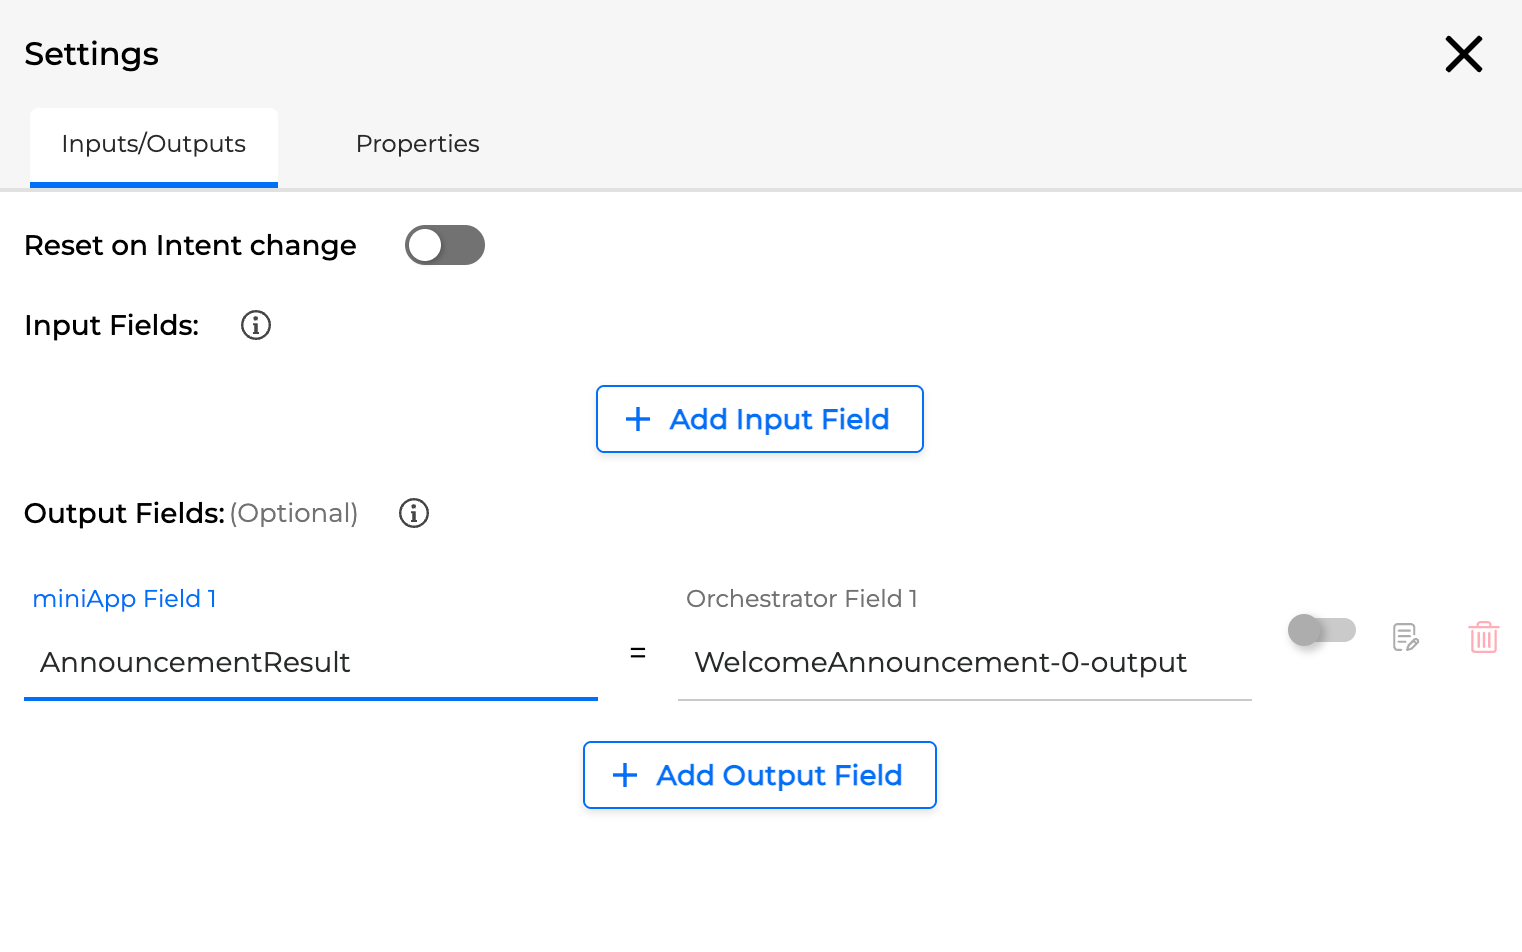This screenshot has height=952, width=1522.
Task: Enable the toggle on the output field row
Action: coord(1321,630)
